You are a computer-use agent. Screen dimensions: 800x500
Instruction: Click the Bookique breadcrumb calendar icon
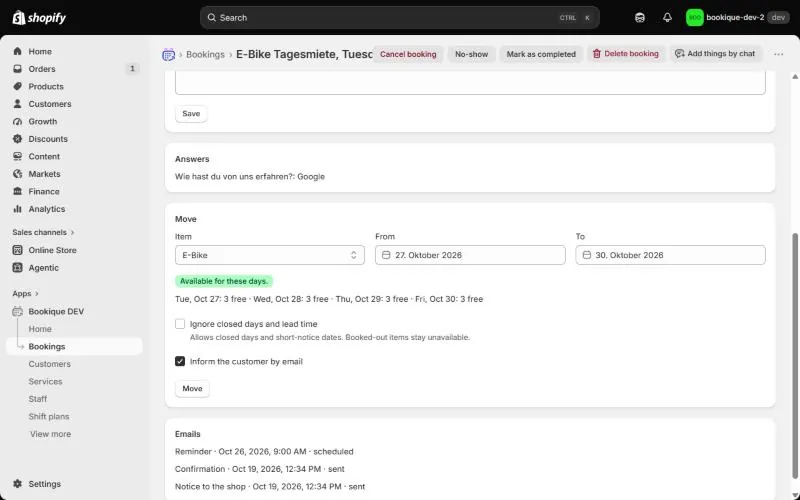click(x=168, y=55)
